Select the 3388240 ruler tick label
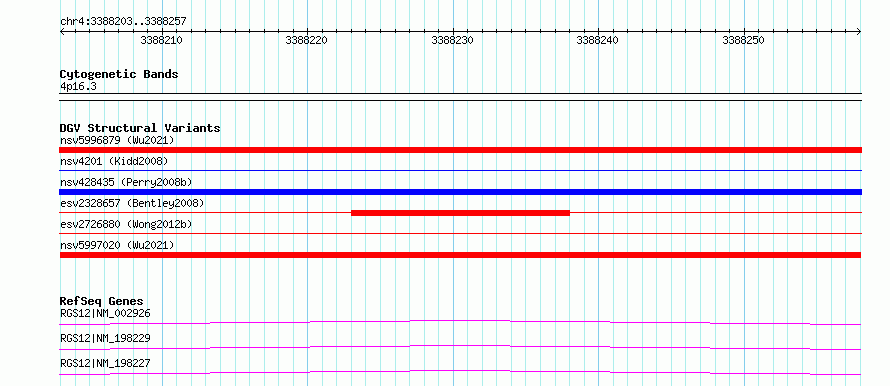The height and width of the screenshot is (386, 890). click(598, 40)
